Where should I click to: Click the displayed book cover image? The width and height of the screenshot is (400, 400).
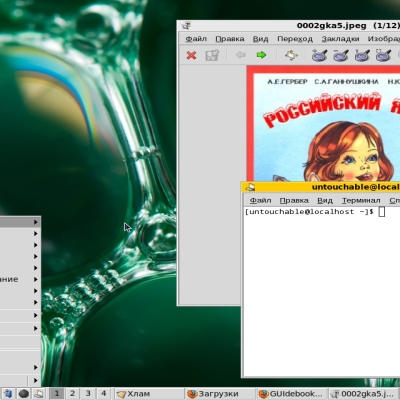coord(323,124)
